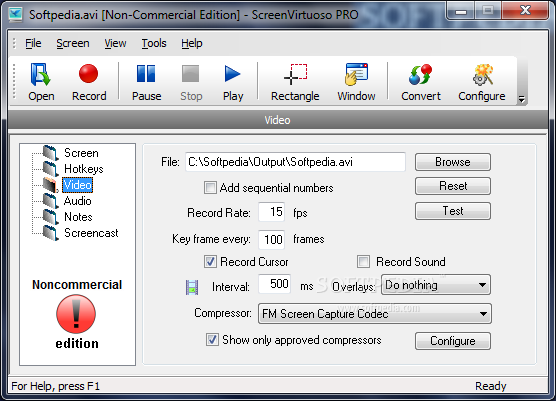This screenshot has height=401, width=556.
Task: Choose the Window capture tool
Action: (356, 82)
